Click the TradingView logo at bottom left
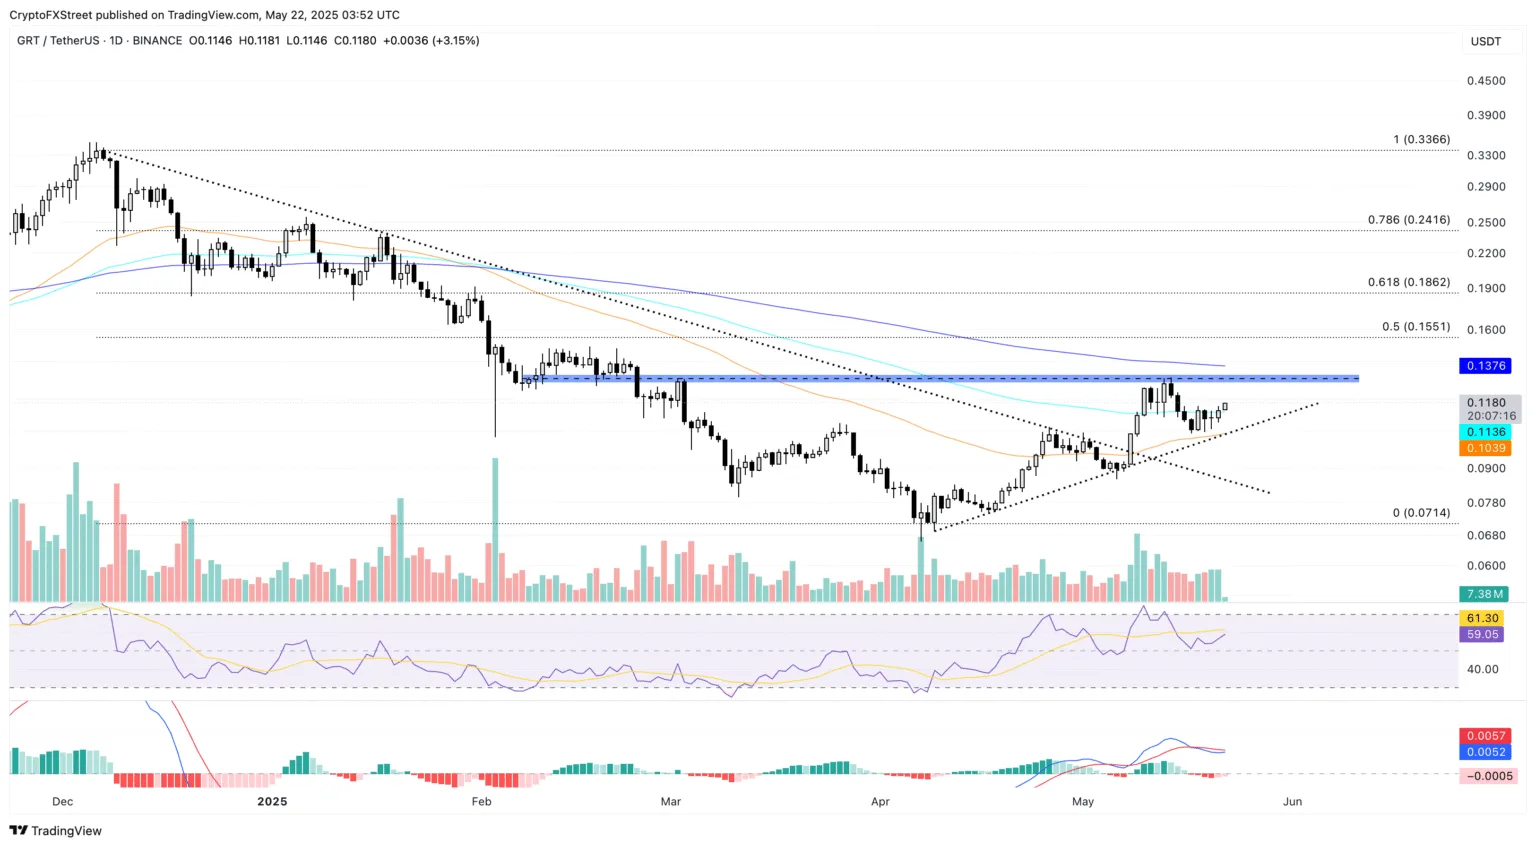The width and height of the screenshot is (1536, 847). [56, 831]
